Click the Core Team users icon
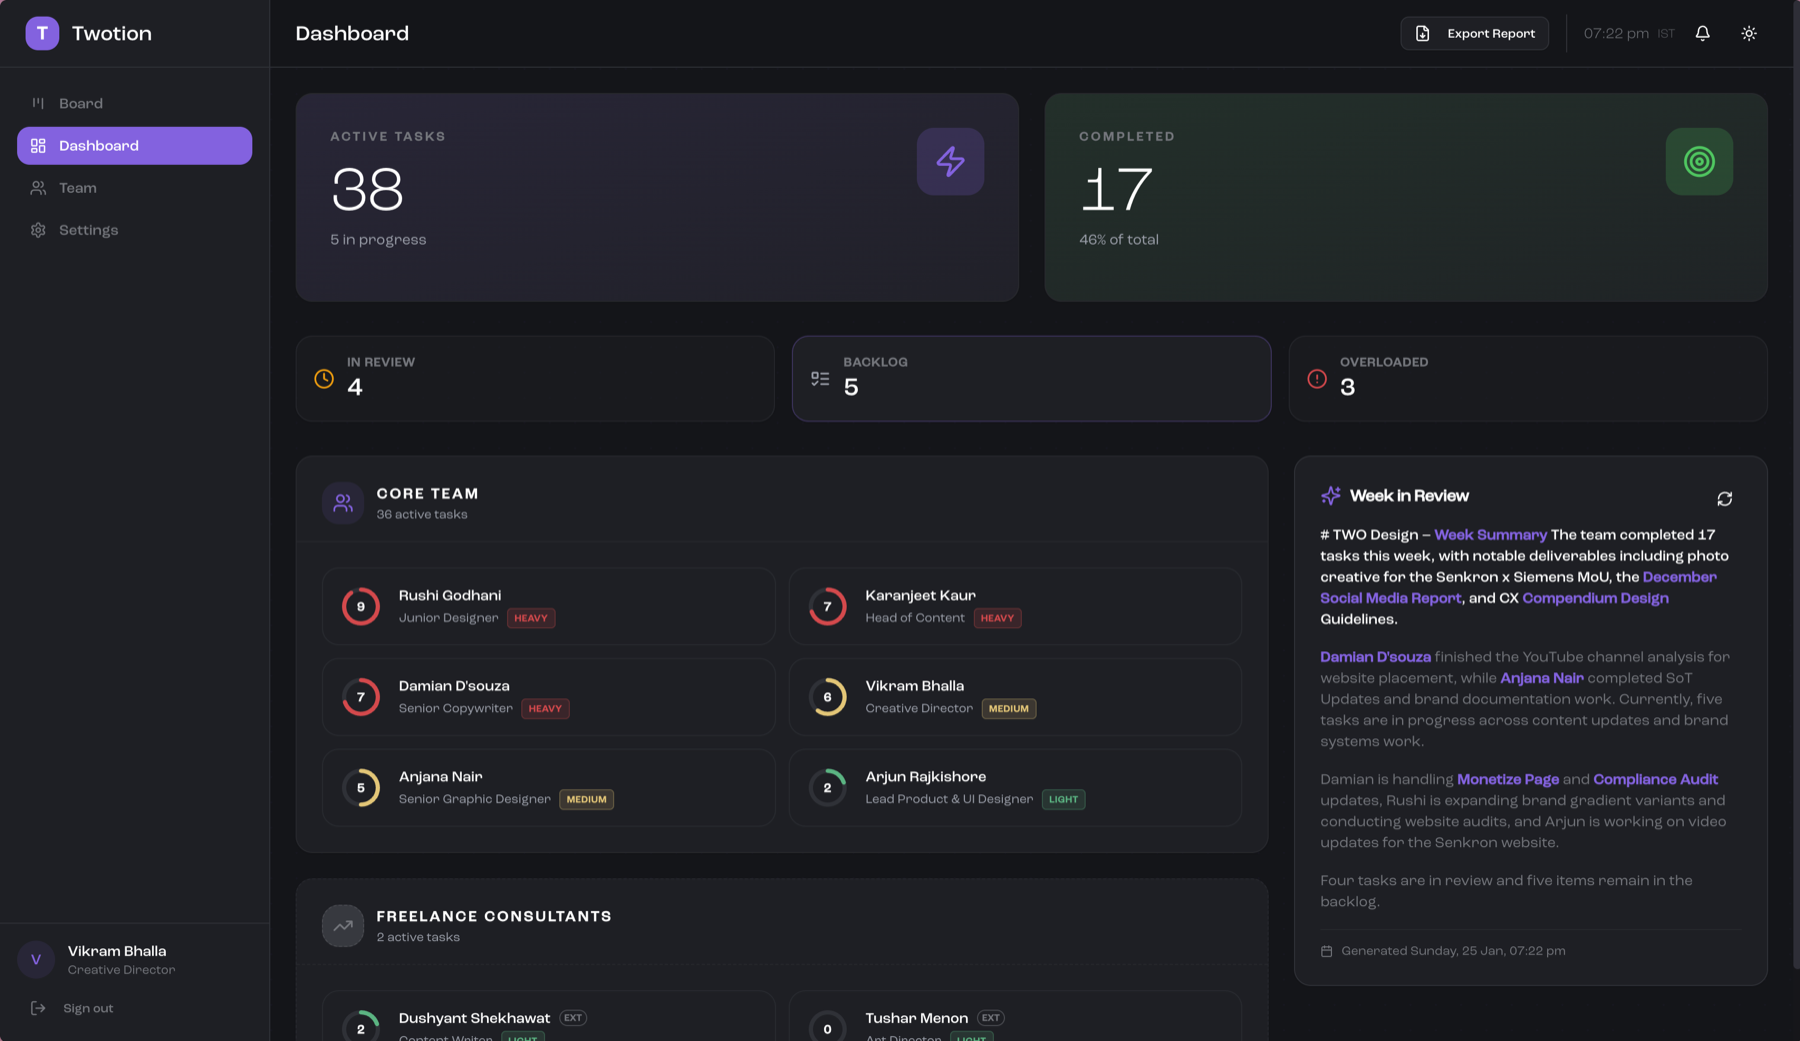 tap(343, 503)
